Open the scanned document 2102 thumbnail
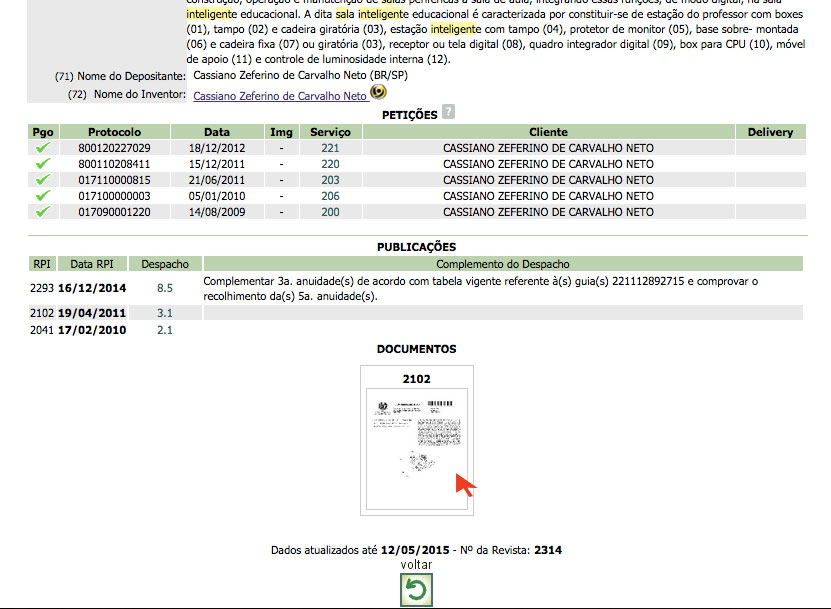 pyautogui.click(x=416, y=448)
